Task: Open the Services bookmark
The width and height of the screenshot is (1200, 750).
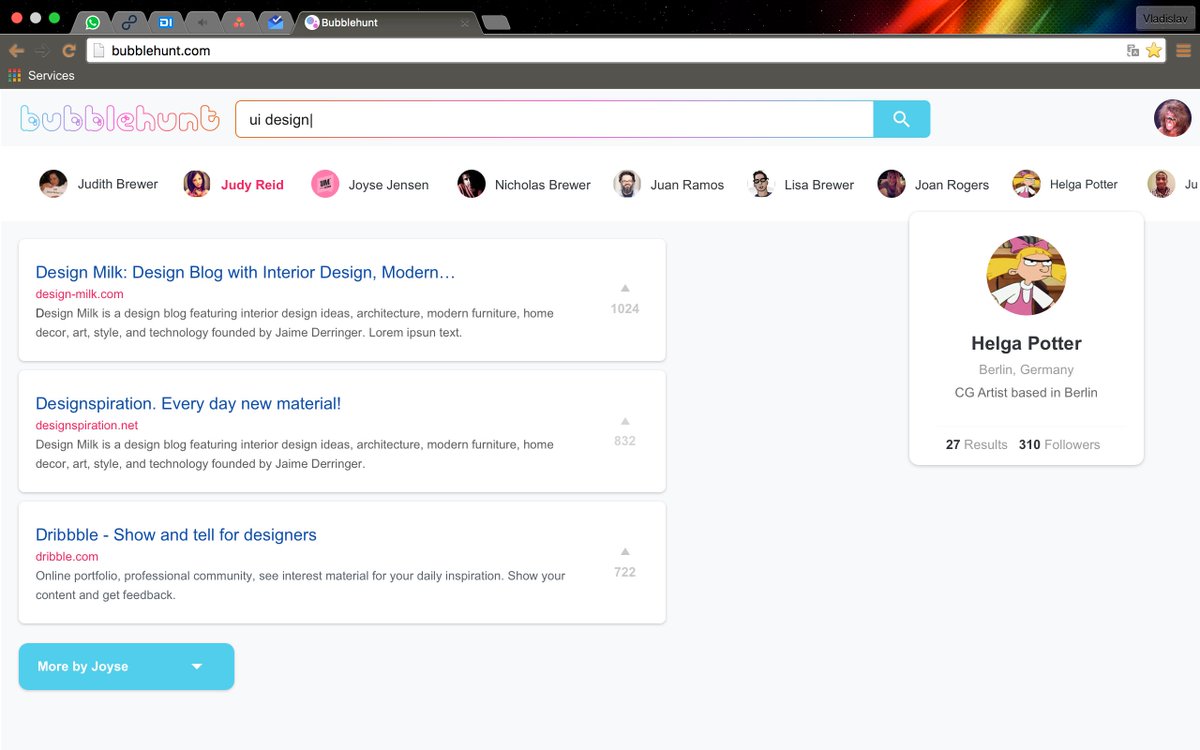Action: click(41, 75)
